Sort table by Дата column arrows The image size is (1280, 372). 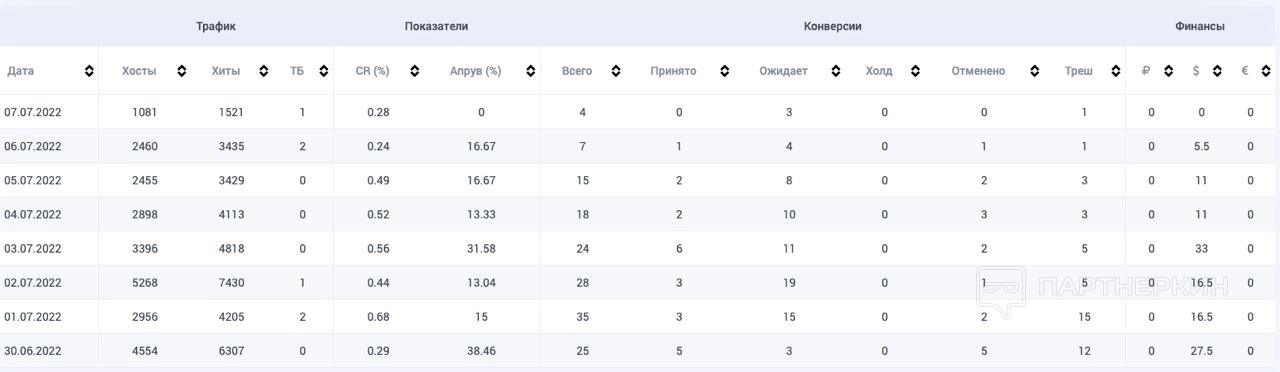(89, 71)
